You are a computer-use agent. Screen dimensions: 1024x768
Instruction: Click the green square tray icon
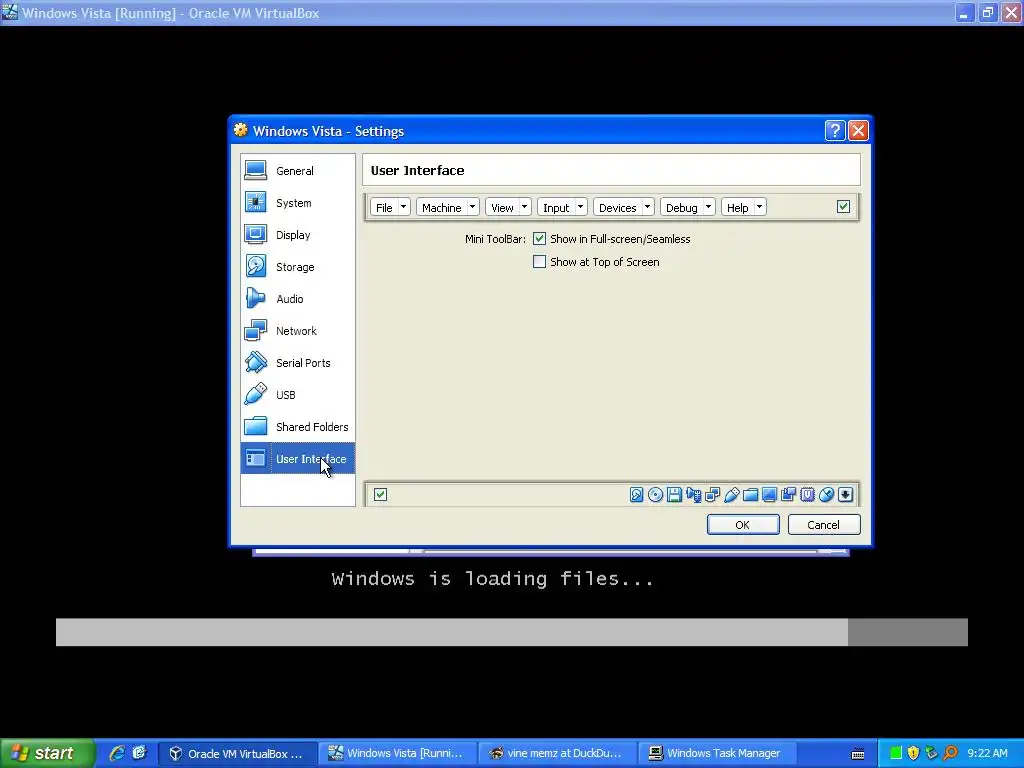tap(896, 753)
